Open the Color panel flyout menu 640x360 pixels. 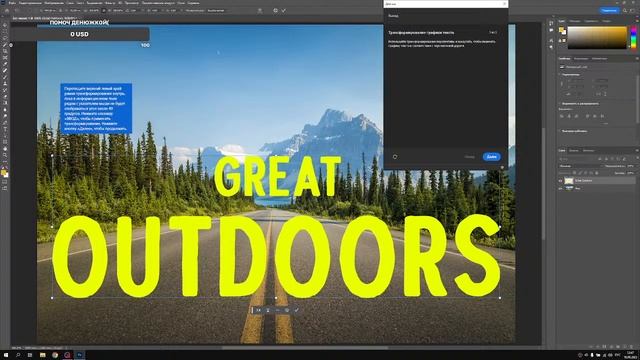637,21
